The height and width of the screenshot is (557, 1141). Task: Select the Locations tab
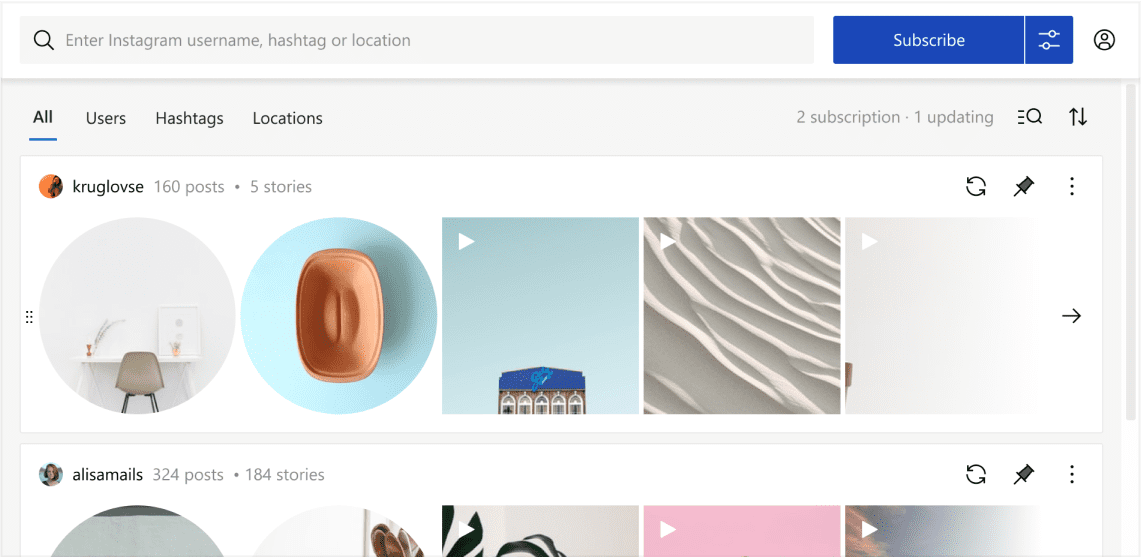(x=287, y=118)
